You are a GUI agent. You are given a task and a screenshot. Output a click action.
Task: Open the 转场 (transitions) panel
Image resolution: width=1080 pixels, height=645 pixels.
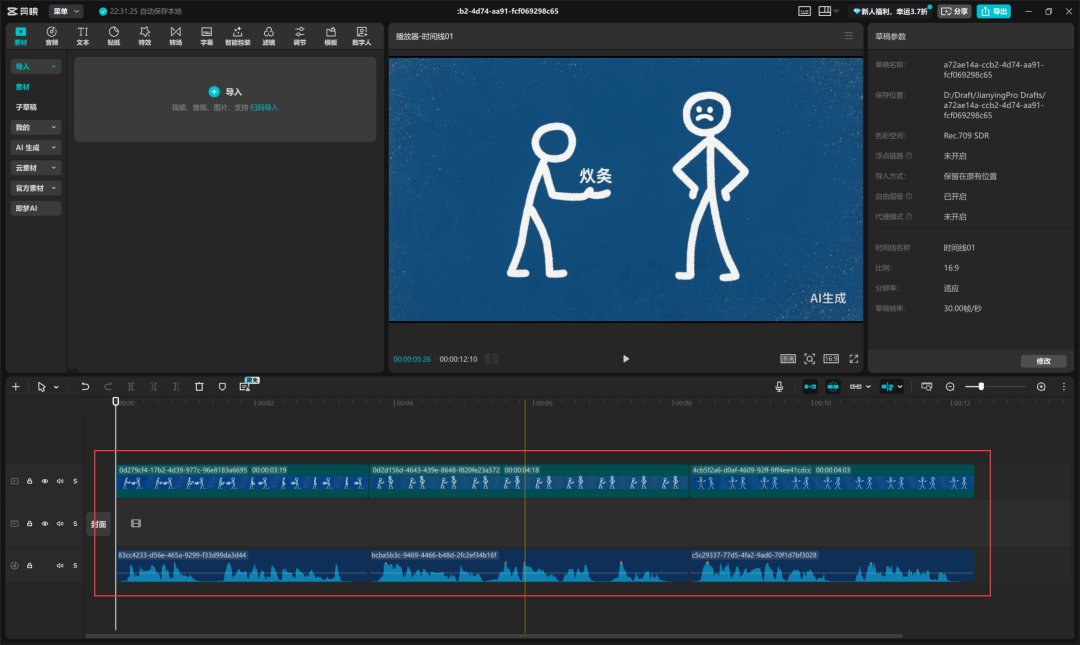click(176, 36)
